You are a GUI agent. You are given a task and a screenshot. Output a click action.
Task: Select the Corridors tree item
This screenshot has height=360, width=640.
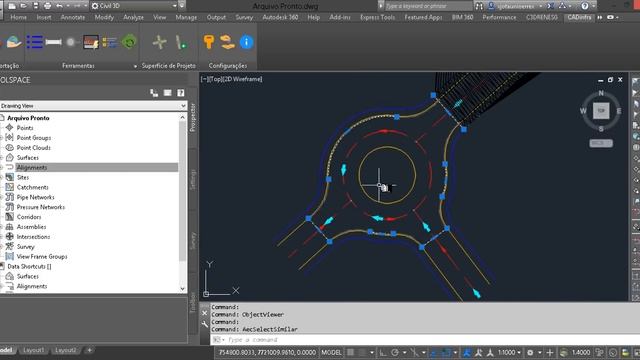click(29, 217)
